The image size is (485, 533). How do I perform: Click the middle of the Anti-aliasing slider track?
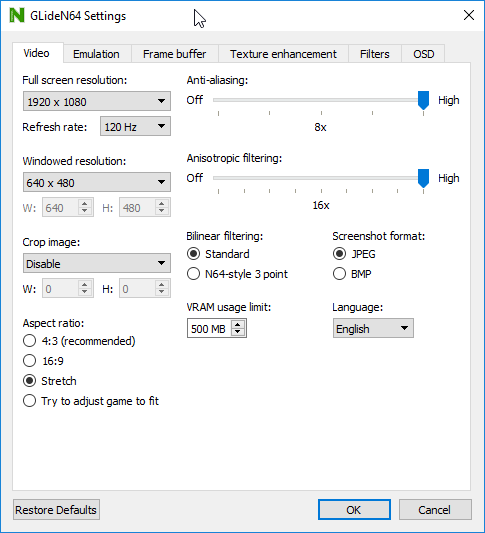[321, 100]
